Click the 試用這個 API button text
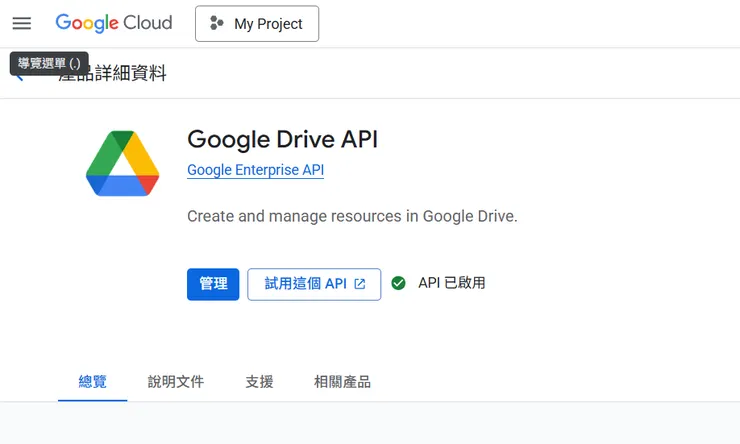 pos(305,284)
